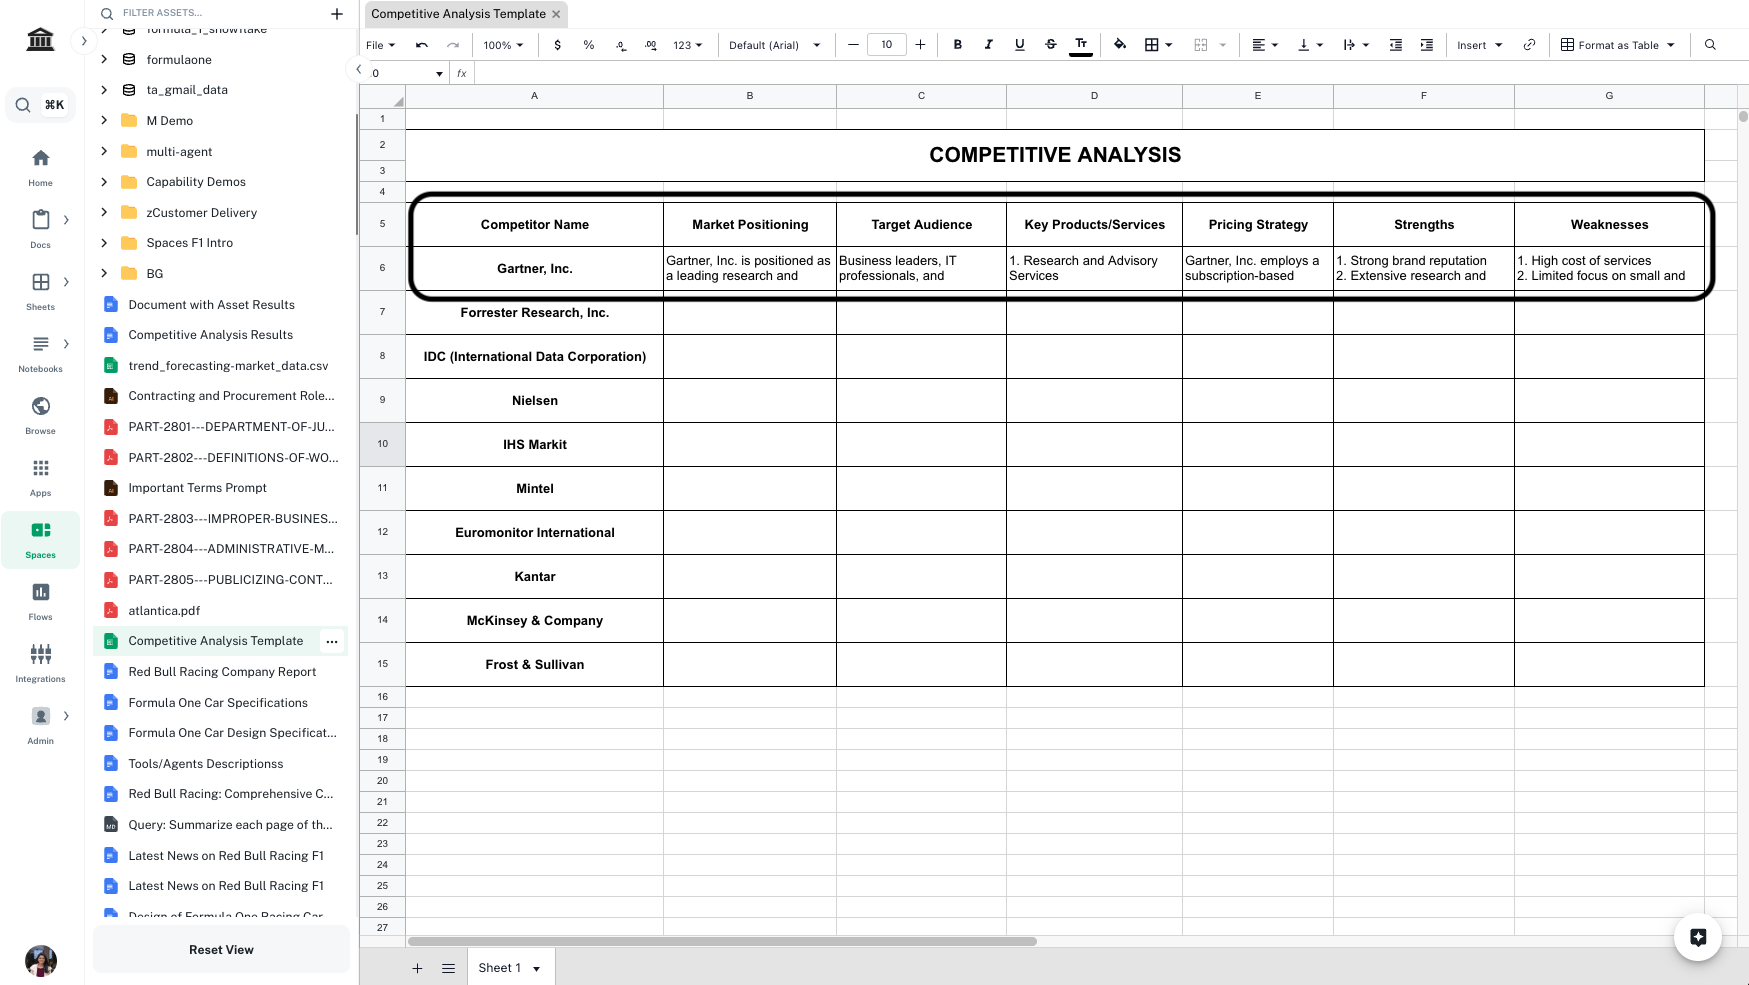
Task: Decrease decimal places icon
Action: 621,45
